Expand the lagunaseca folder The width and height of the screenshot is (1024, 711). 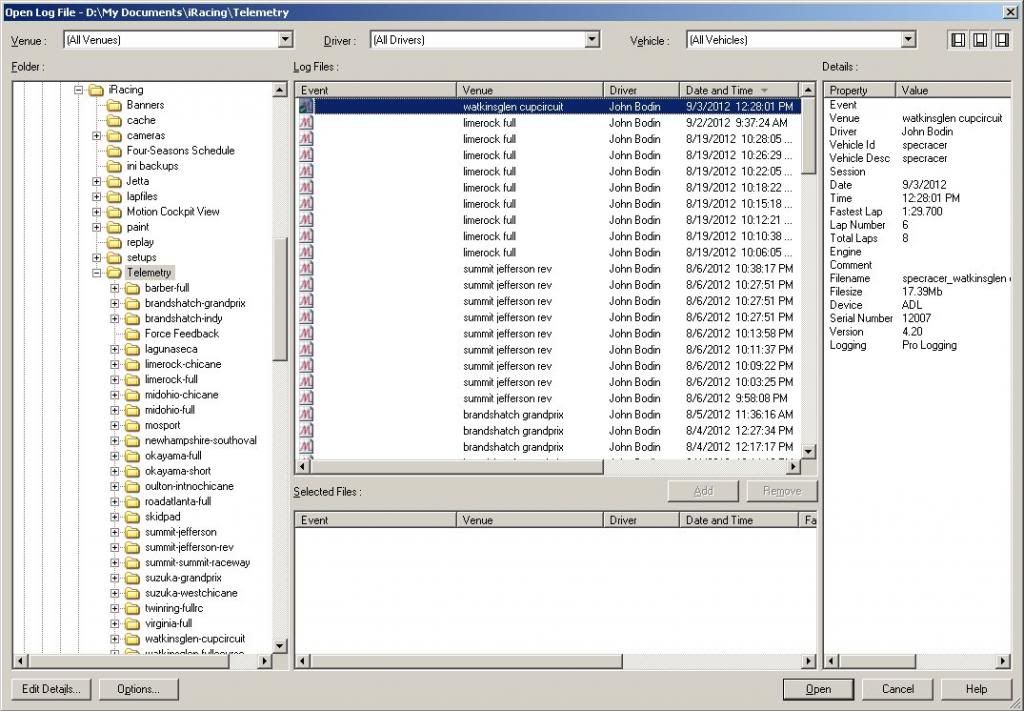tap(115, 349)
